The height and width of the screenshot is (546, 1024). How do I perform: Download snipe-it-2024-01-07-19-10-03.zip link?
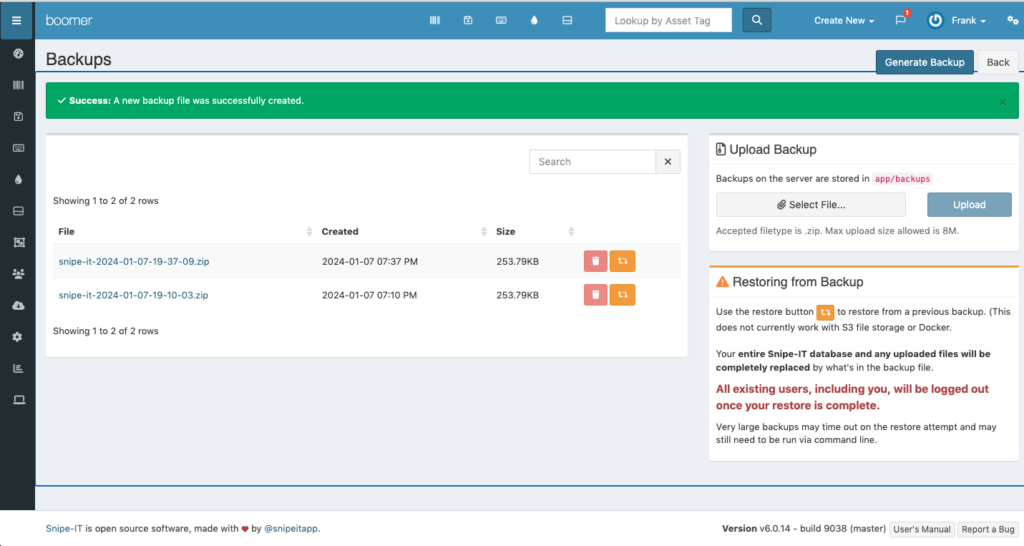tap(133, 295)
